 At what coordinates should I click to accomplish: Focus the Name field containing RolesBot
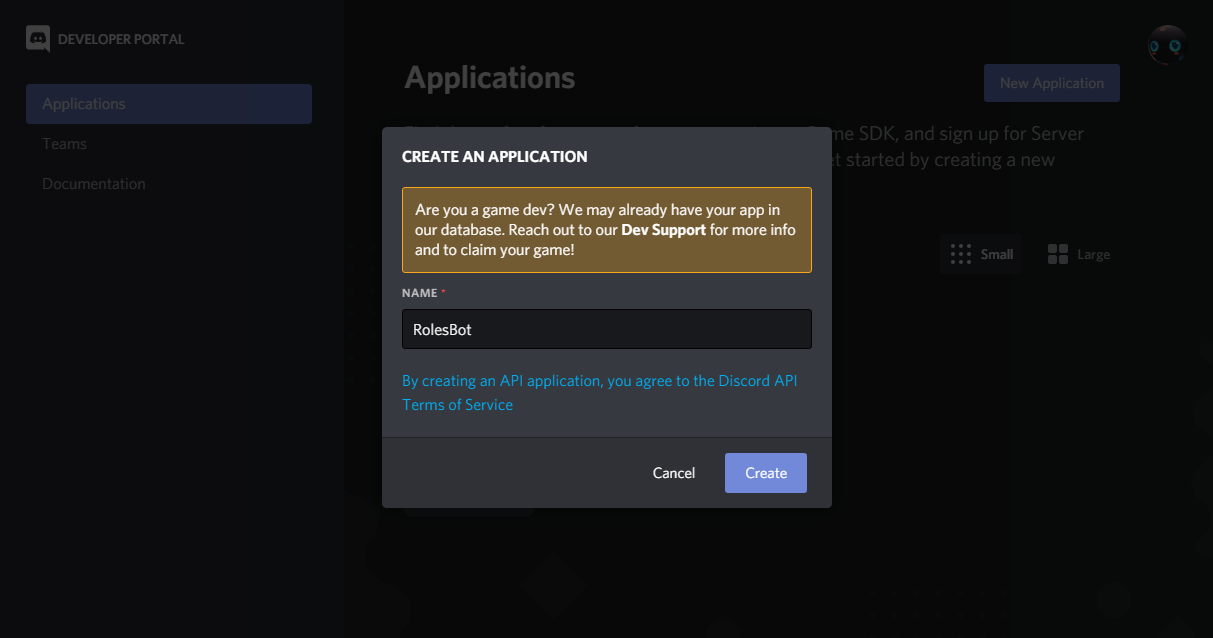(x=607, y=329)
